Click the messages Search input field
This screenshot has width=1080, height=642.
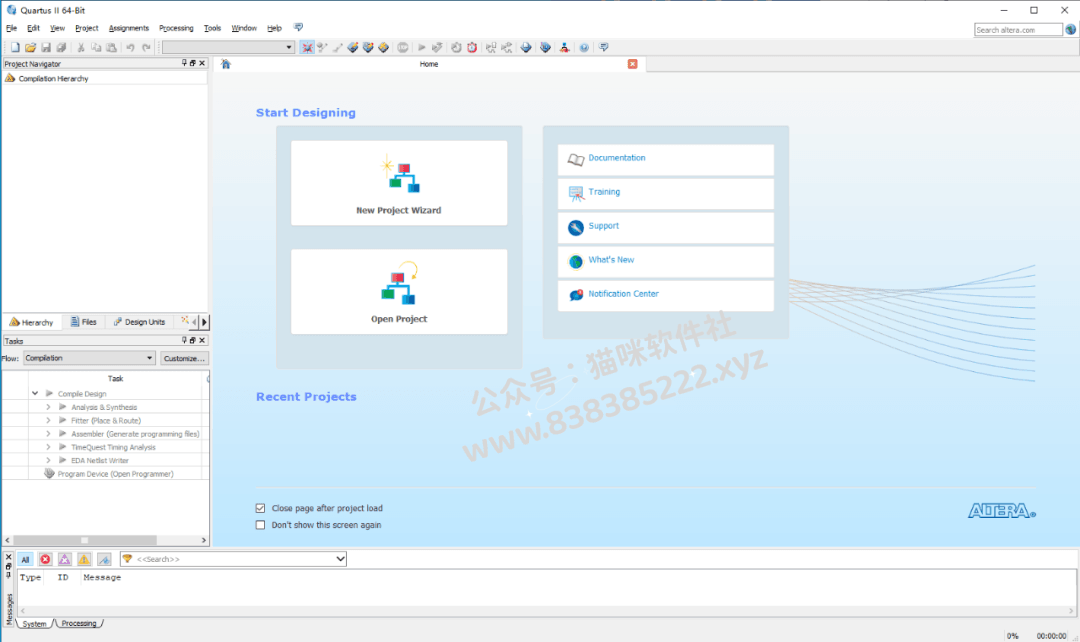pos(233,559)
